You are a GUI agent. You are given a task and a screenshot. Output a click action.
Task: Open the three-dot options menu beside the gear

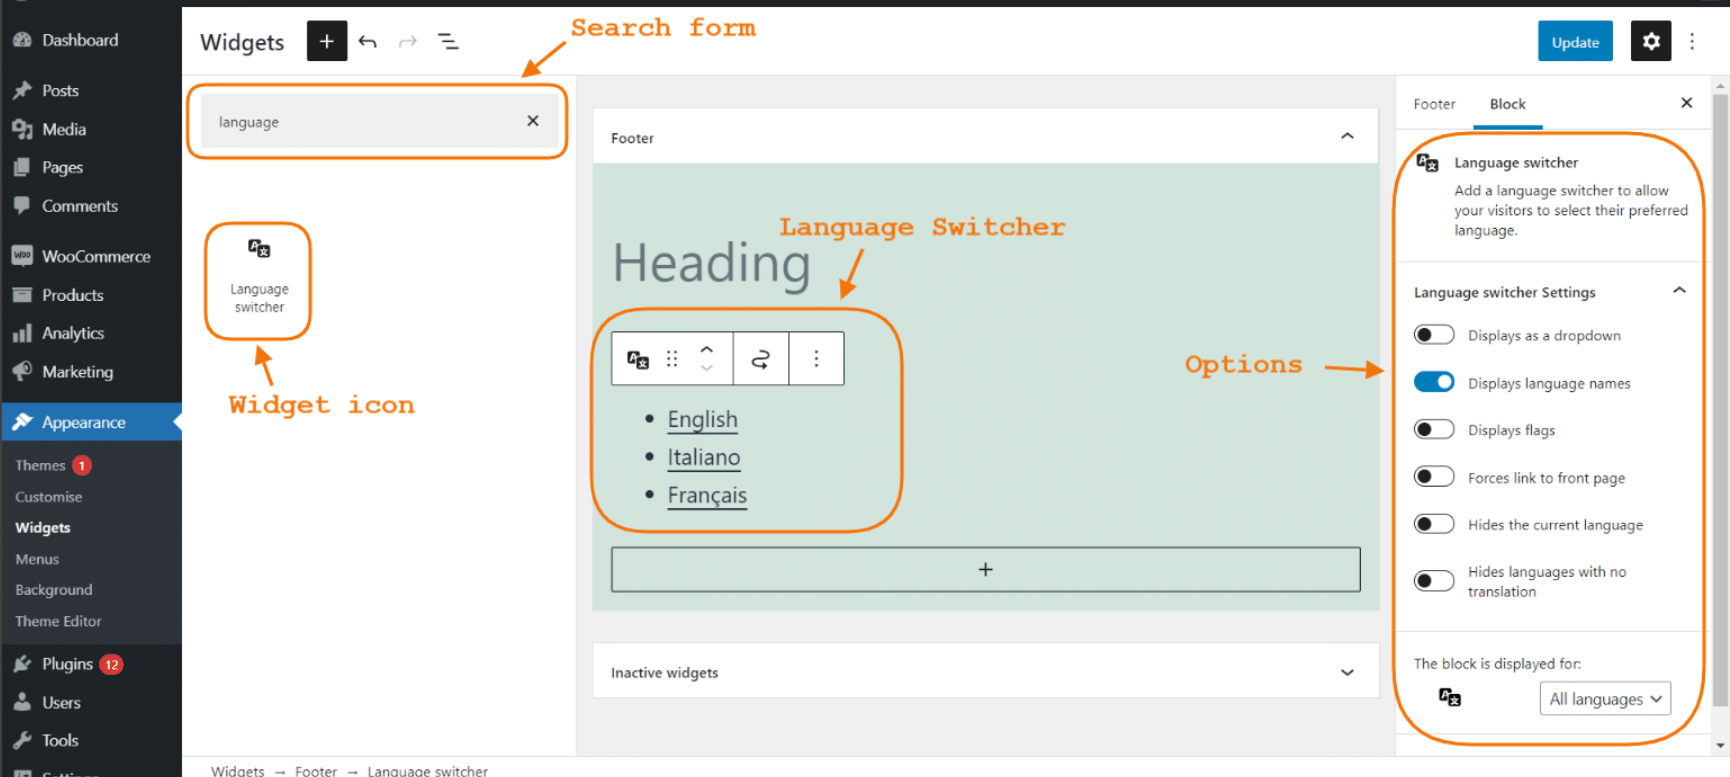click(x=1692, y=41)
